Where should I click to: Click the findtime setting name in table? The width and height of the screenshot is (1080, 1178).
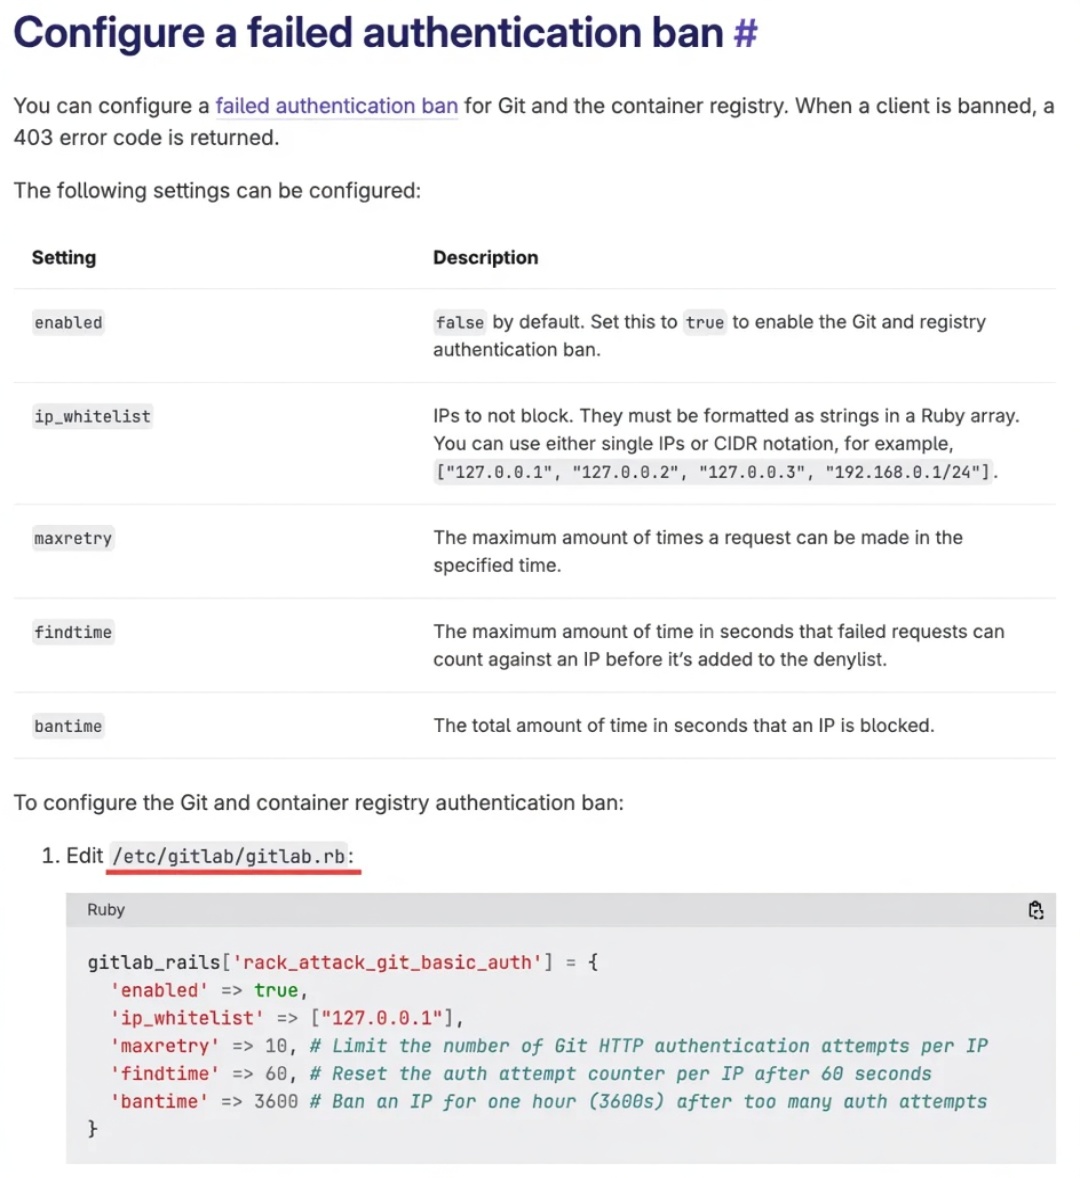(73, 633)
